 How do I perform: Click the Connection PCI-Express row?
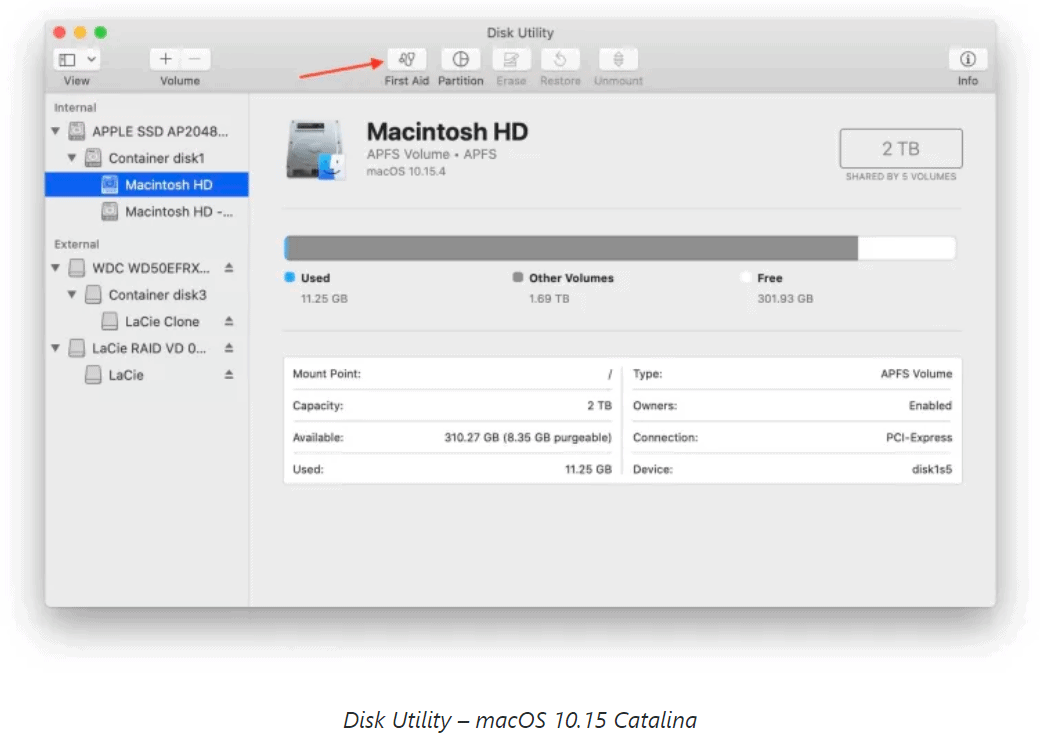point(793,438)
